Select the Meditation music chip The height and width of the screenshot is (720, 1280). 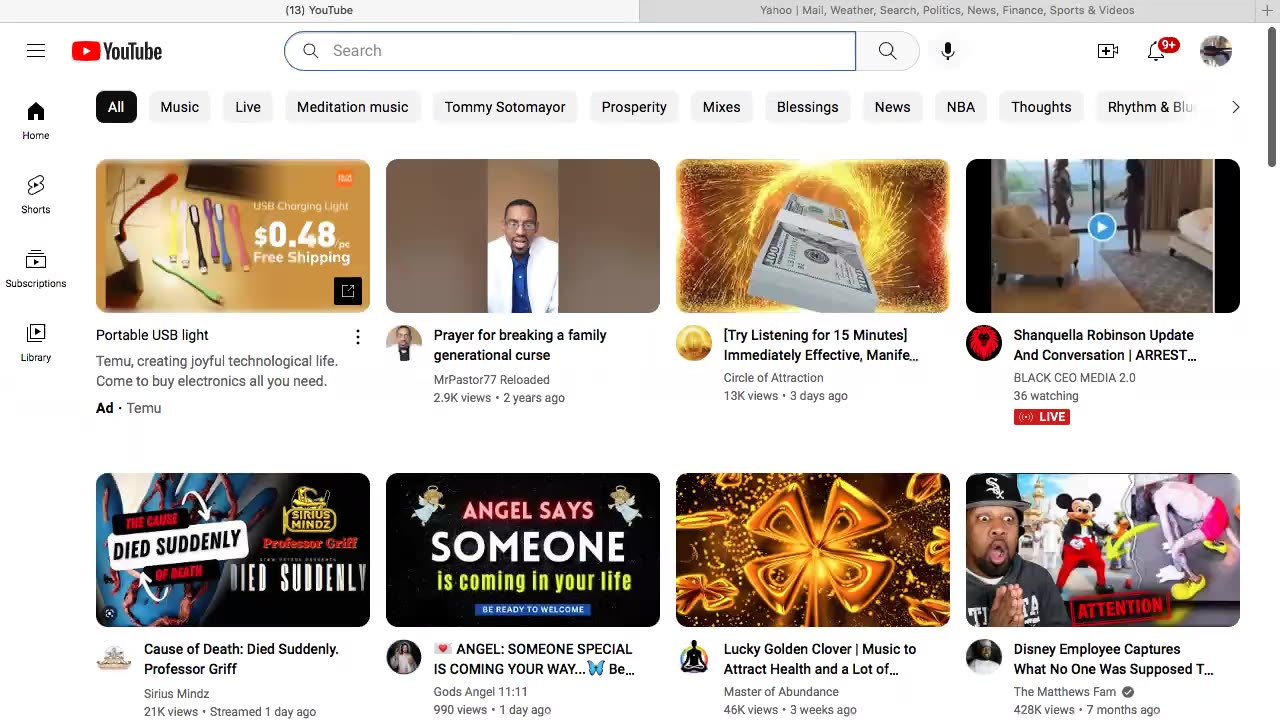click(353, 107)
